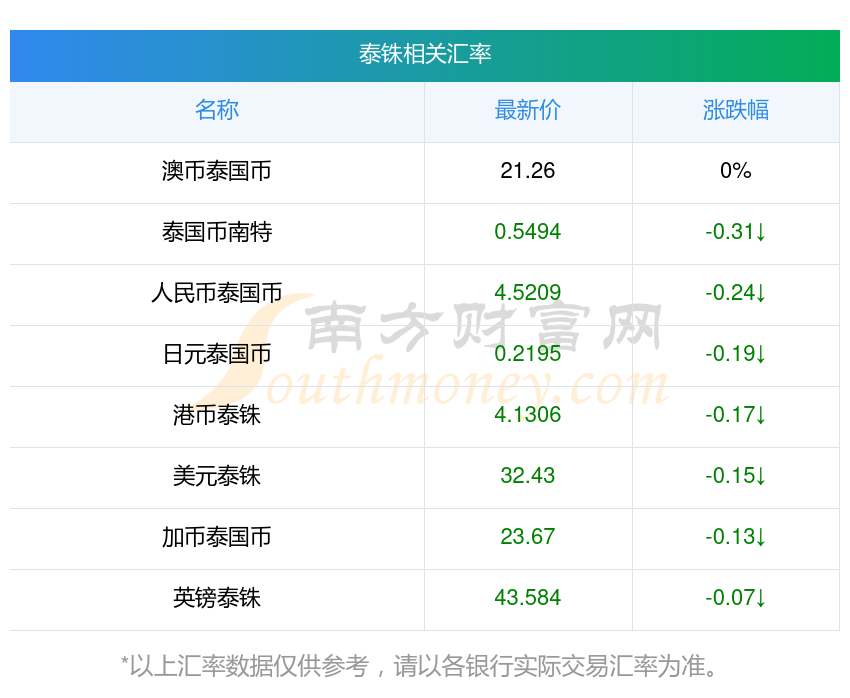Select the -0.07↓ change cell

pyautogui.click(x=736, y=598)
